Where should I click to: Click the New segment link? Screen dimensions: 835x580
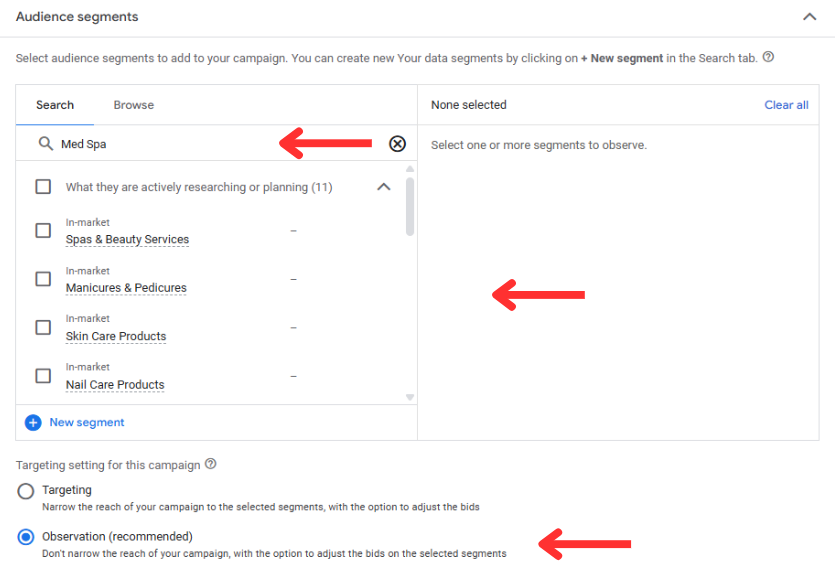click(87, 422)
